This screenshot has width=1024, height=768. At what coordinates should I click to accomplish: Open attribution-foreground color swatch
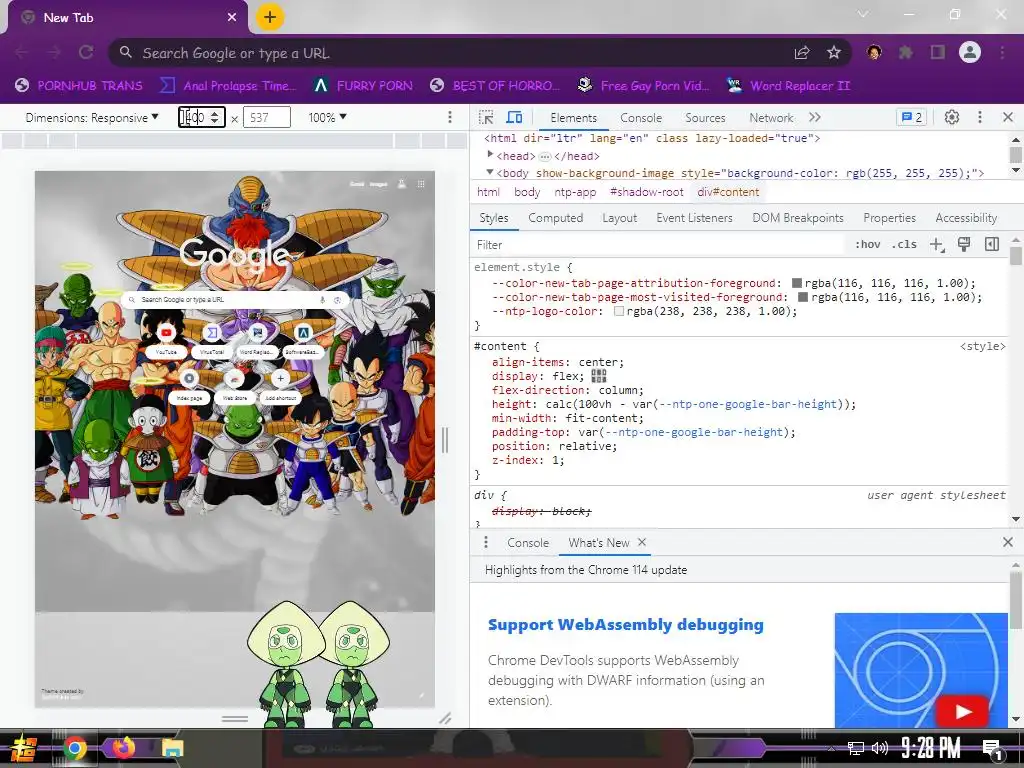[x=797, y=283]
